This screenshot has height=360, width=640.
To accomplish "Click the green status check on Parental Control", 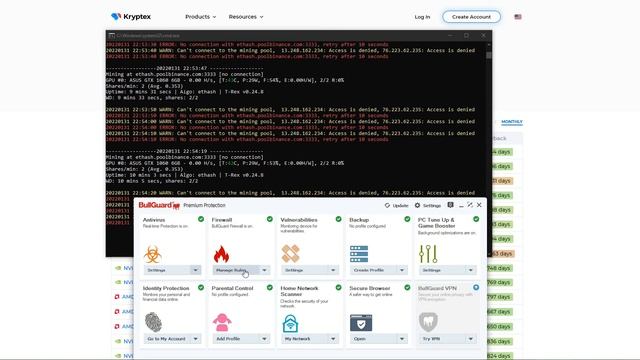I will (x=270, y=287).
